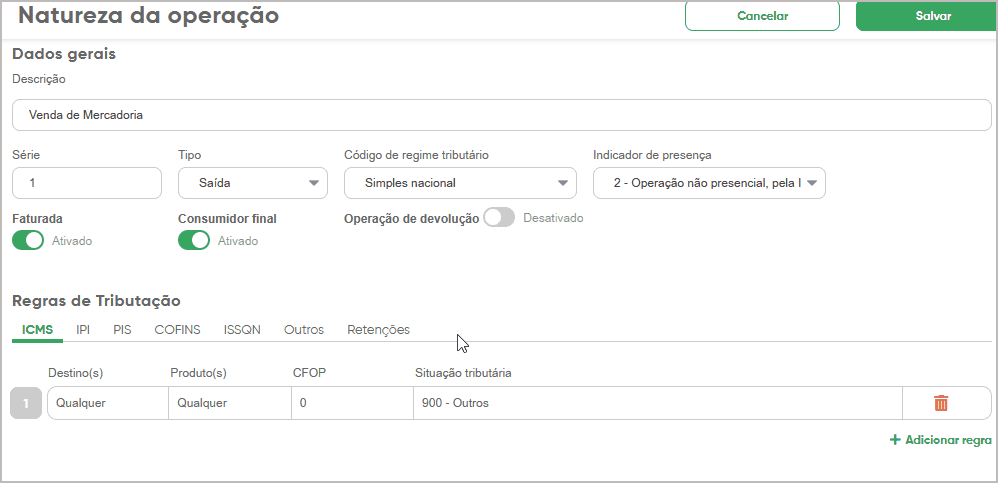Enable the Operação de devolução switch
The image size is (998, 483).
(x=499, y=218)
